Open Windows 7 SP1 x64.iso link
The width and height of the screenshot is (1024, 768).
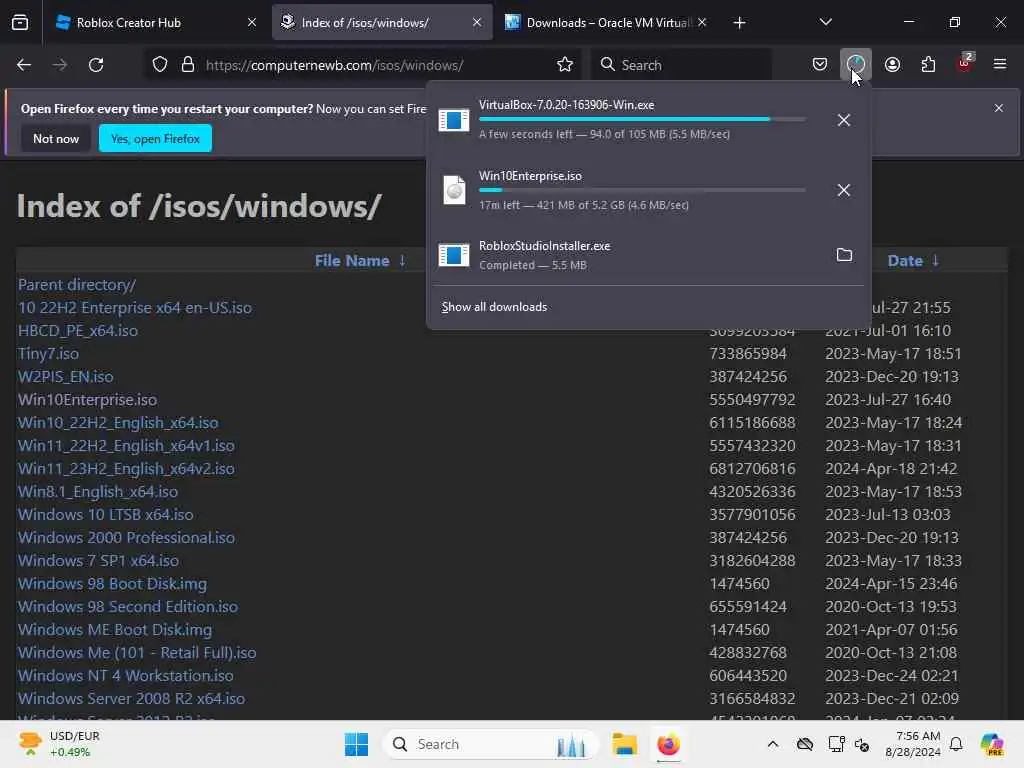(99, 560)
